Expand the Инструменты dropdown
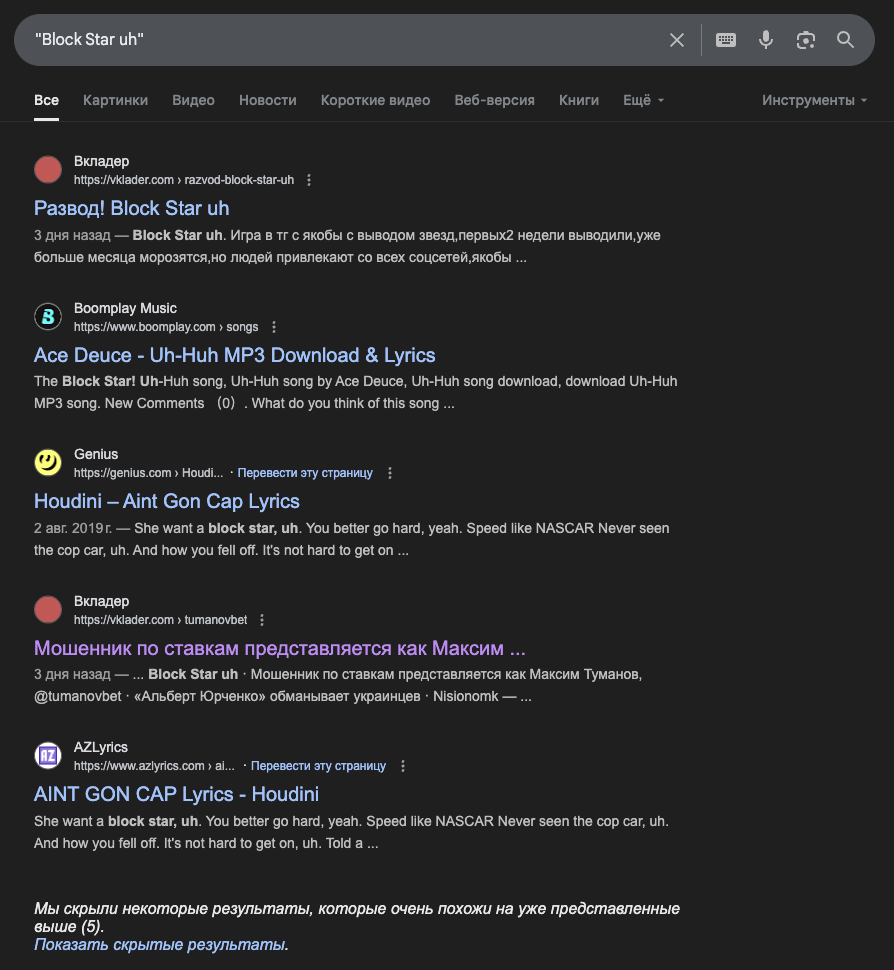 (x=814, y=100)
